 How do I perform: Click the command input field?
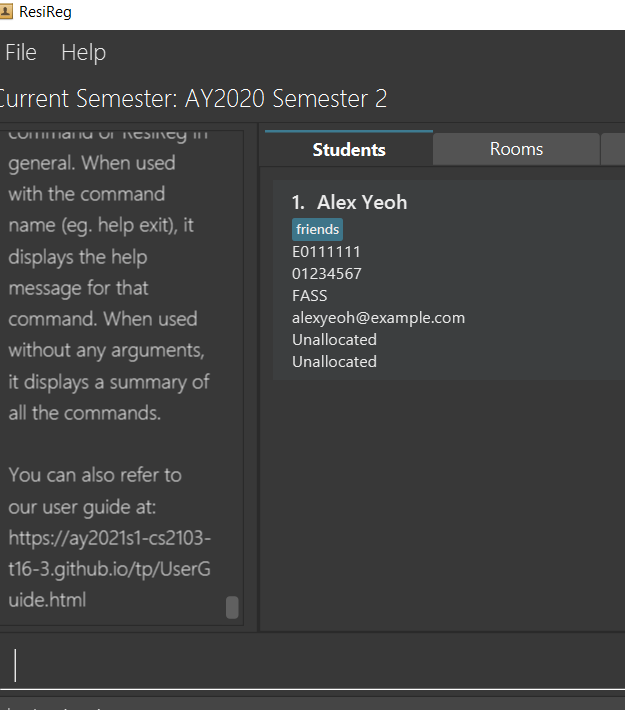click(312, 664)
